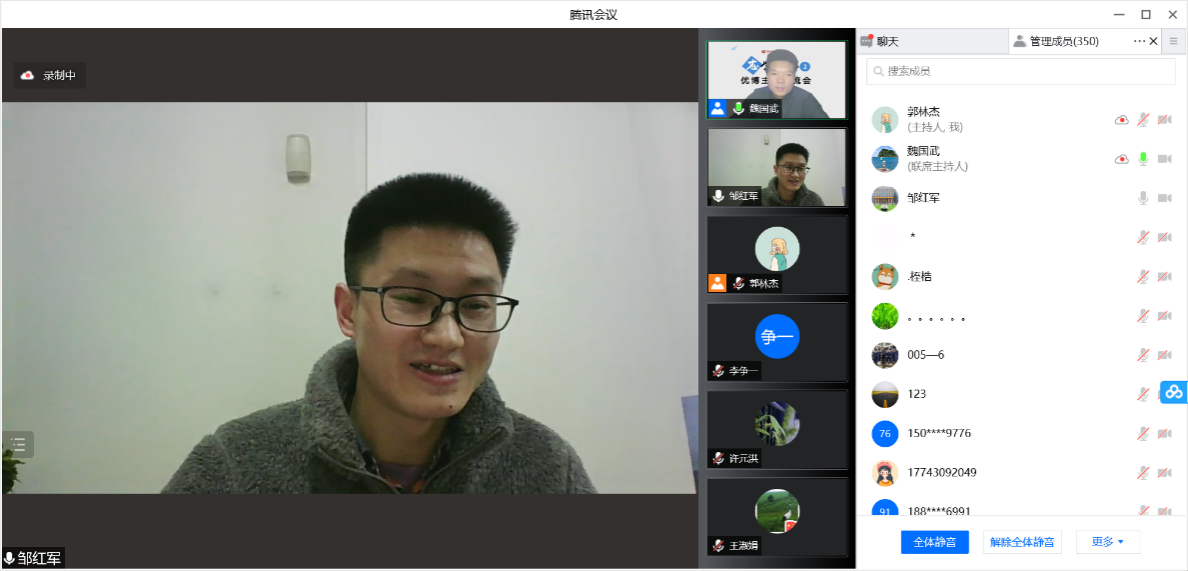Toggle 邹红军's camera in member list
Viewport: 1188px width, 571px height.
tap(1164, 198)
